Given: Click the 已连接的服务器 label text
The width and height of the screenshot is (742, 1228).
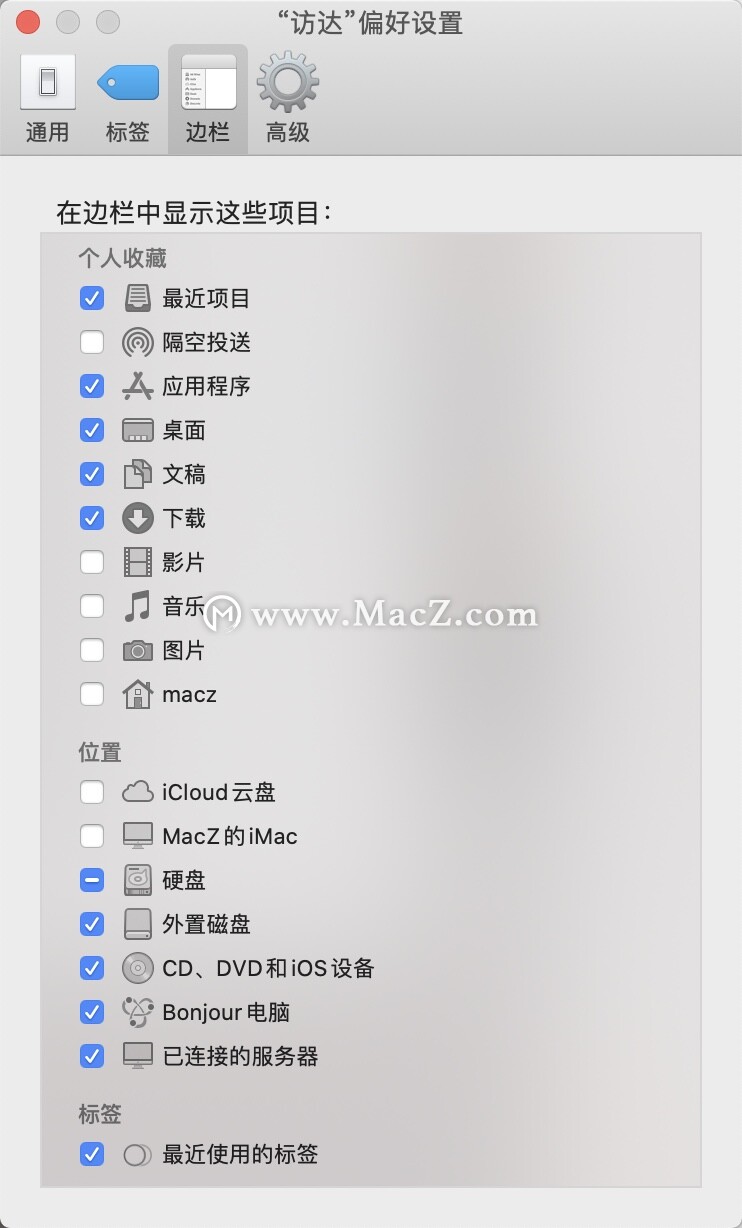Looking at the screenshot, I should (240, 1056).
